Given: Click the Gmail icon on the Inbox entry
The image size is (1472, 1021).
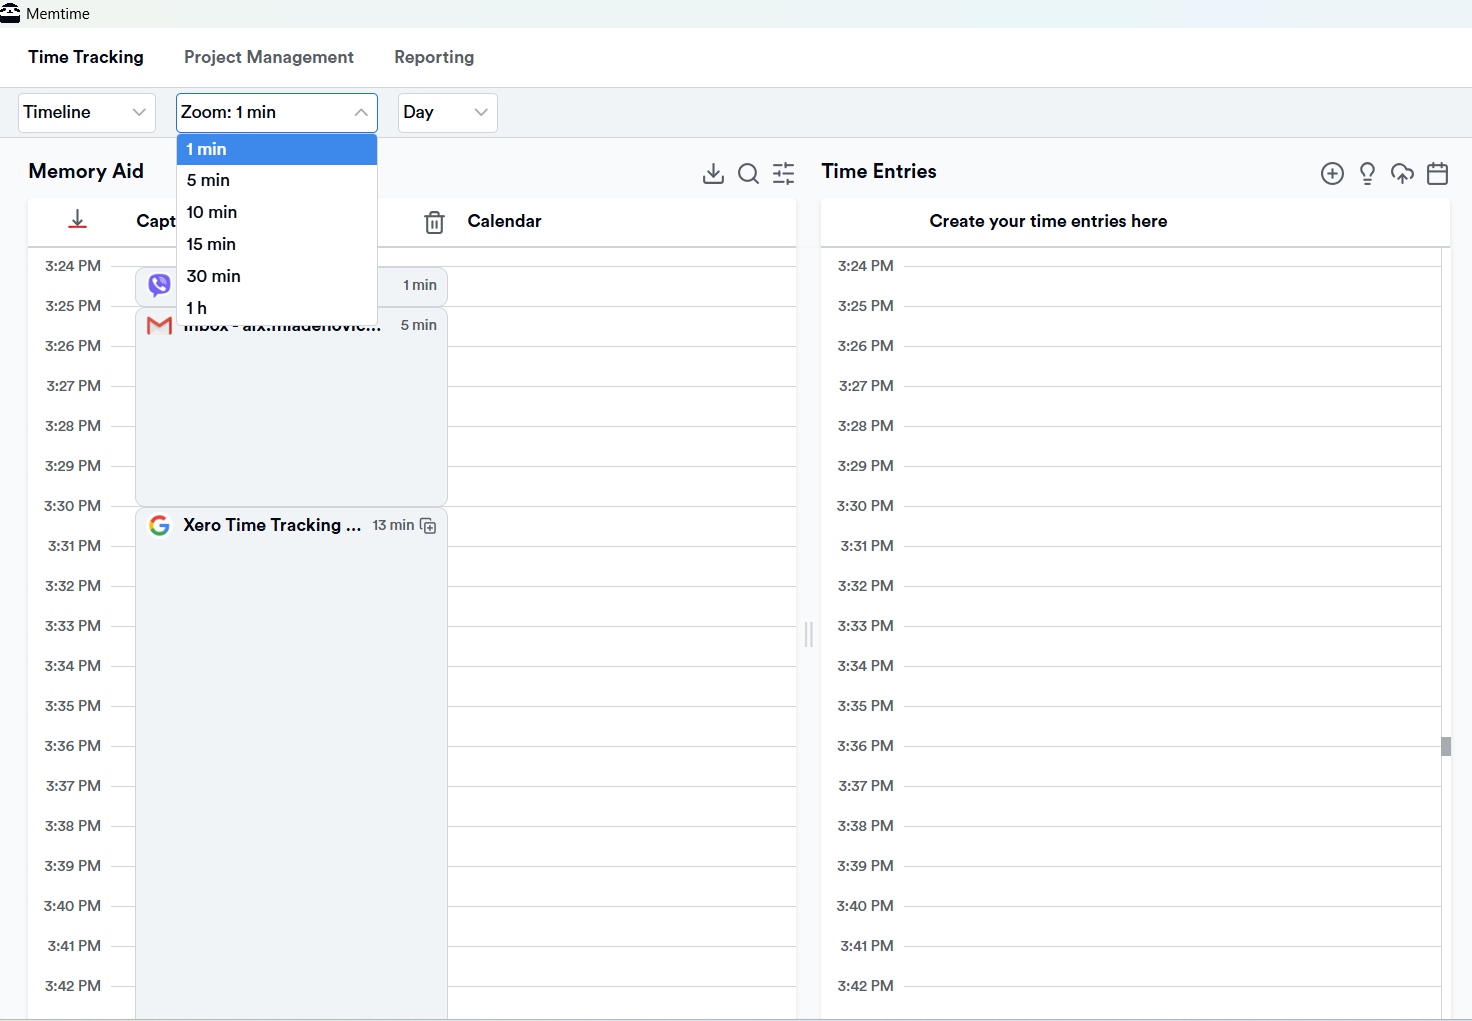Looking at the screenshot, I should (159, 325).
